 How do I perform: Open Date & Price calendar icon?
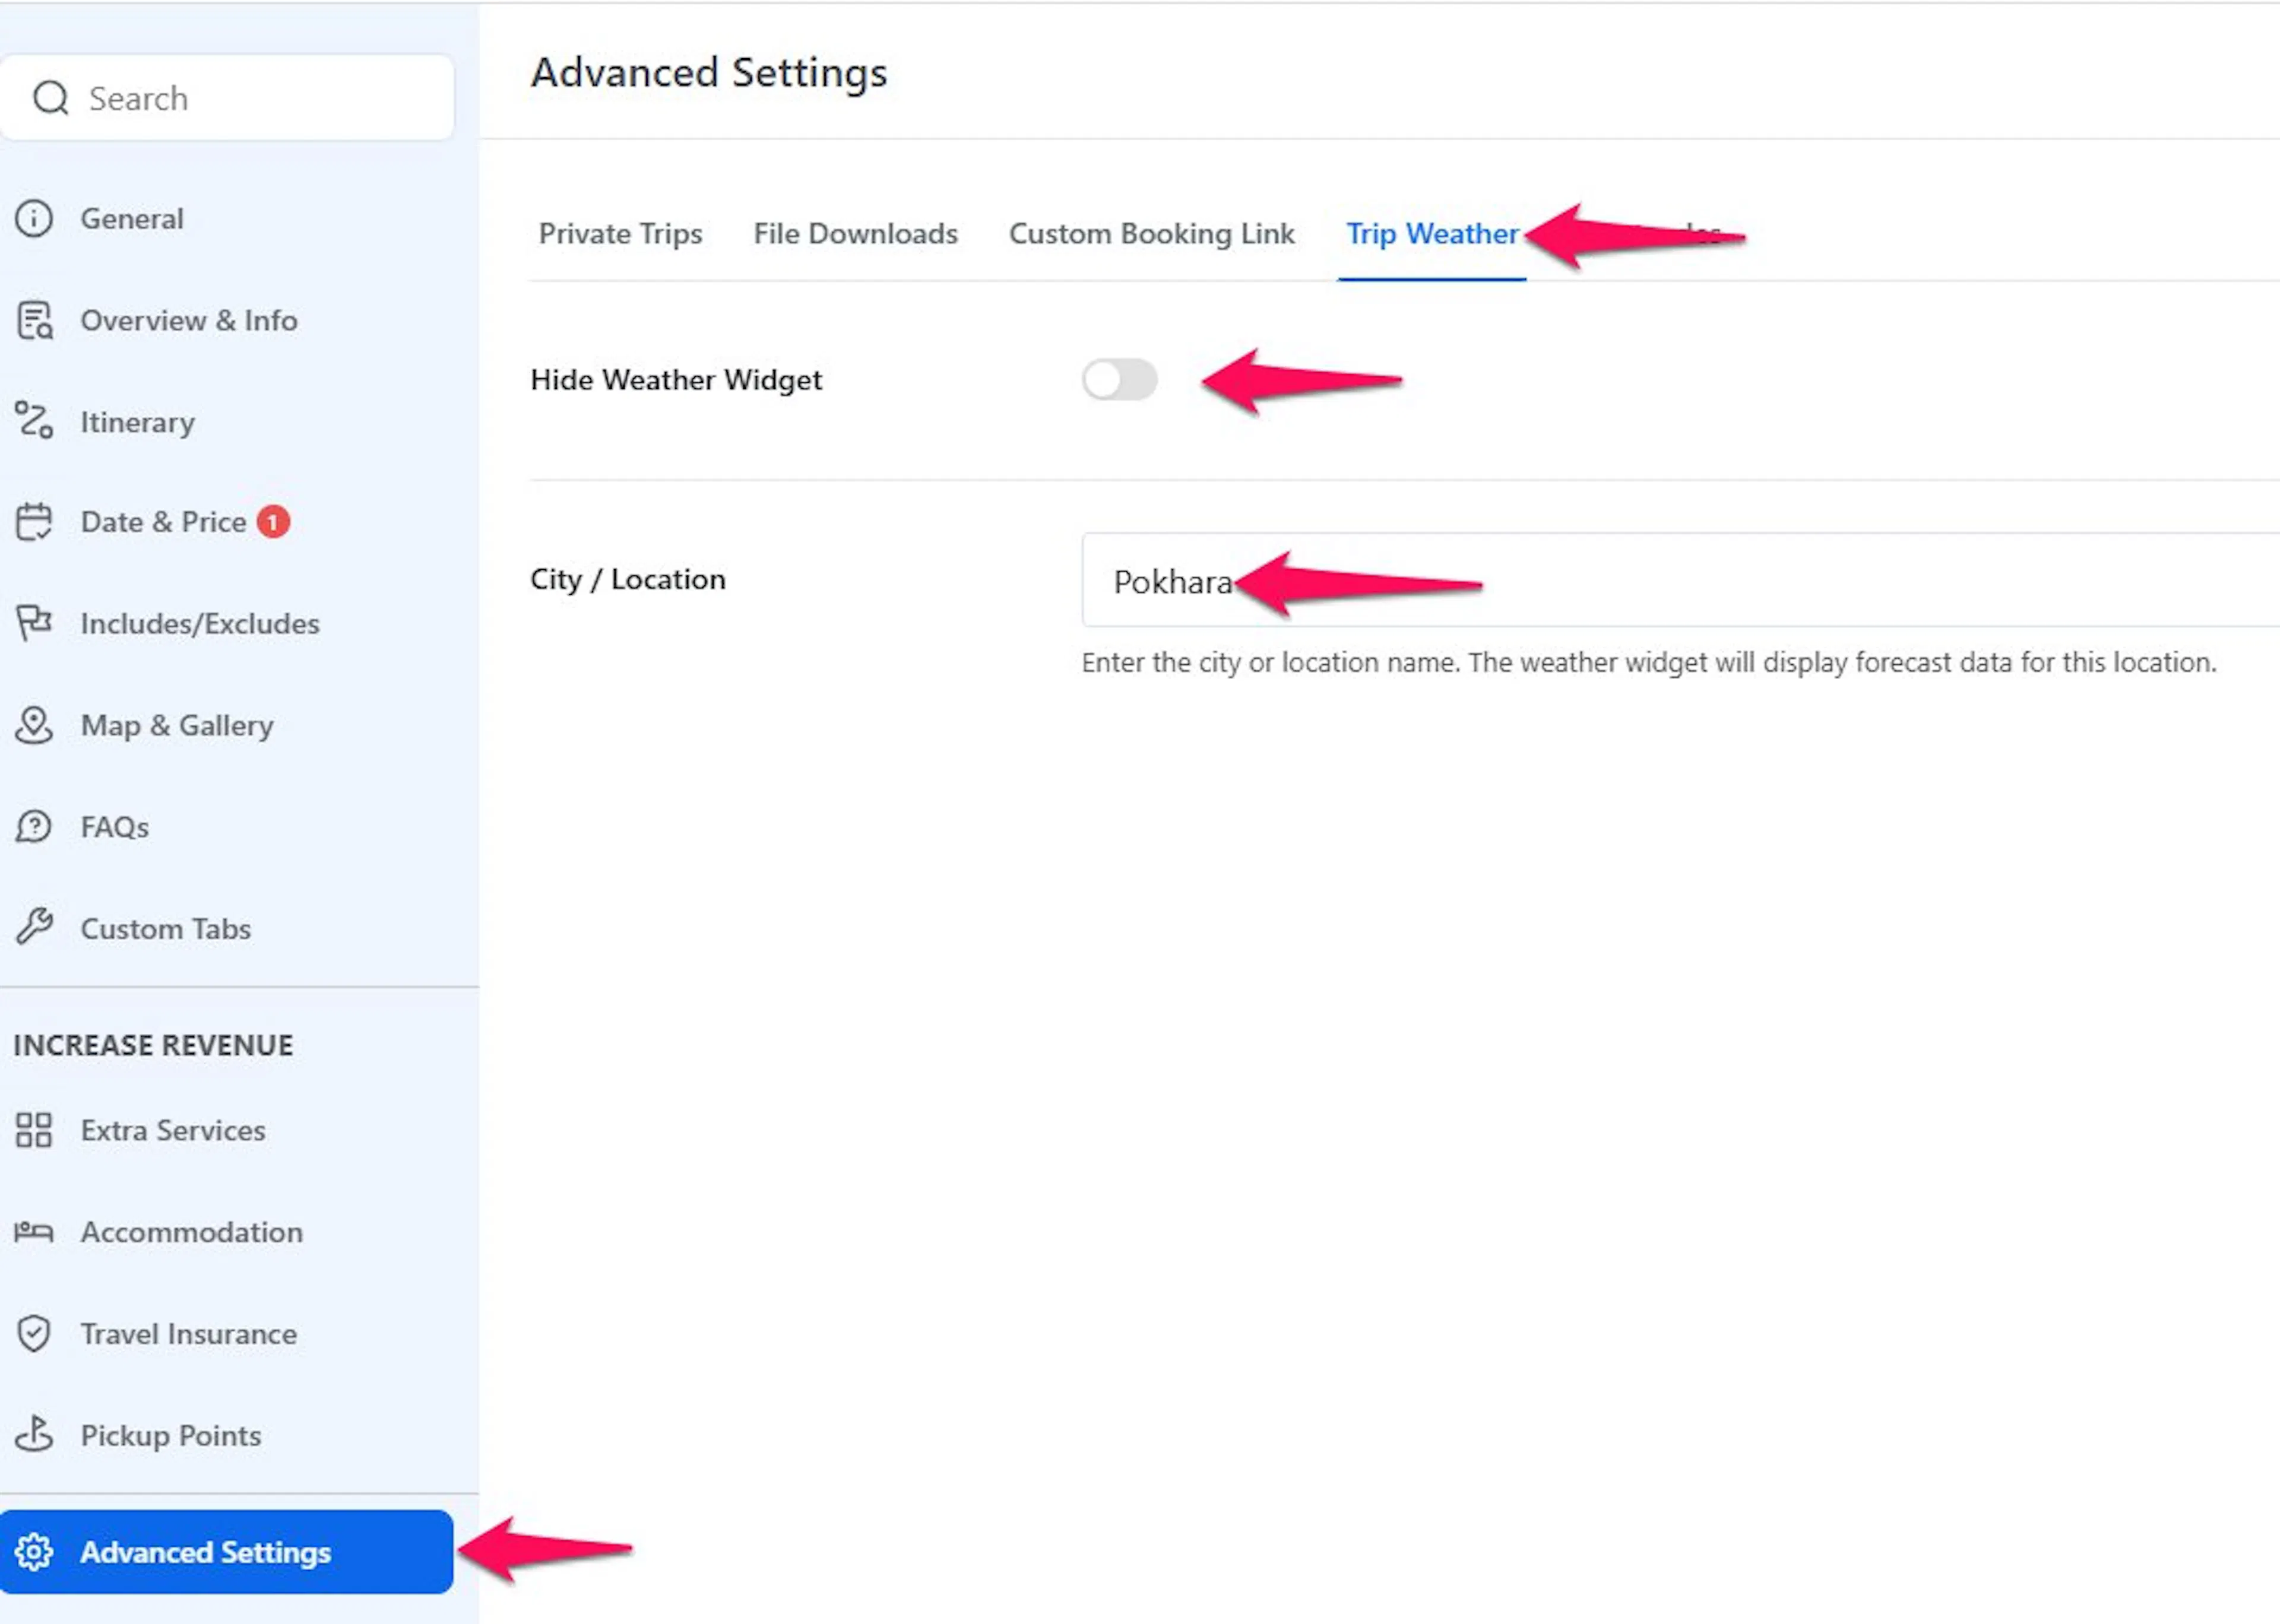pyautogui.click(x=34, y=522)
